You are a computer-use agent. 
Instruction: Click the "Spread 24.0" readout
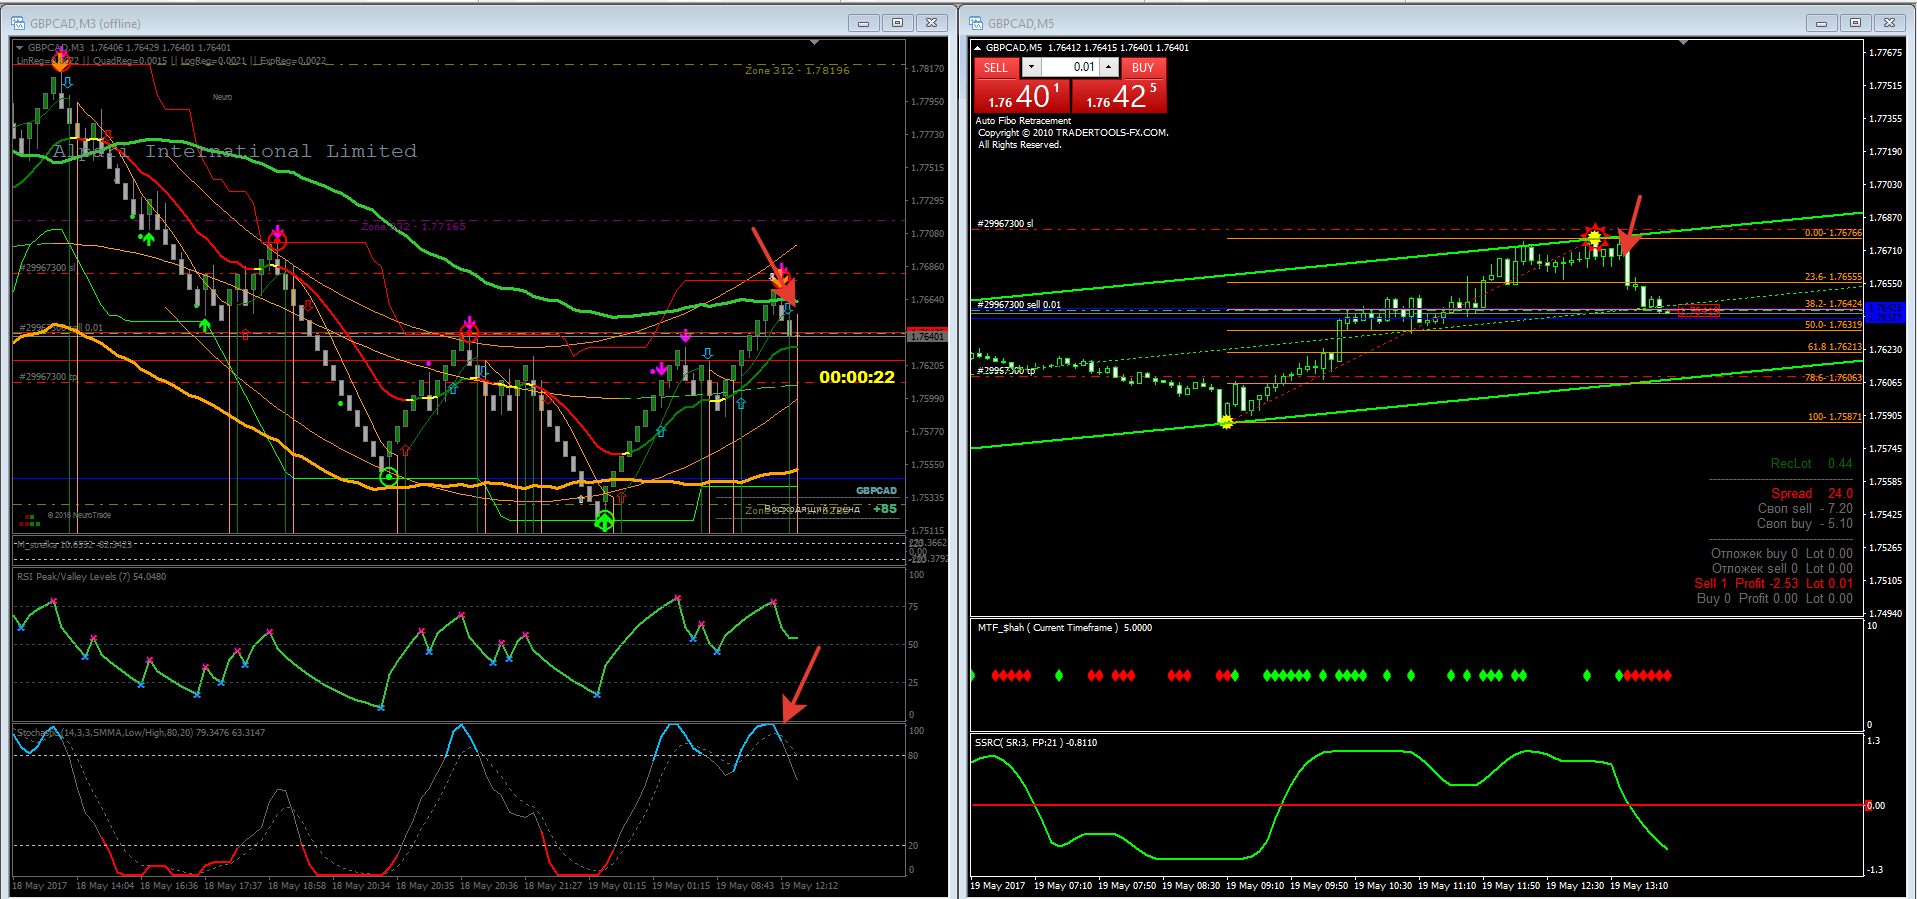pyautogui.click(x=1812, y=493)
